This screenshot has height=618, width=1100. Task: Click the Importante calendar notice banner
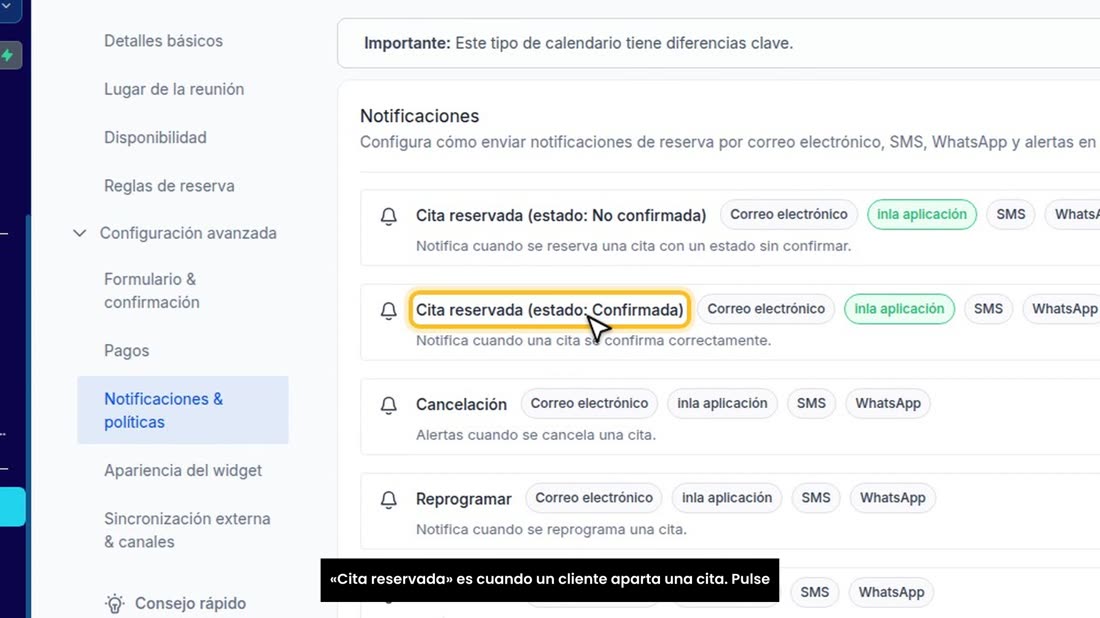(718, 43)
